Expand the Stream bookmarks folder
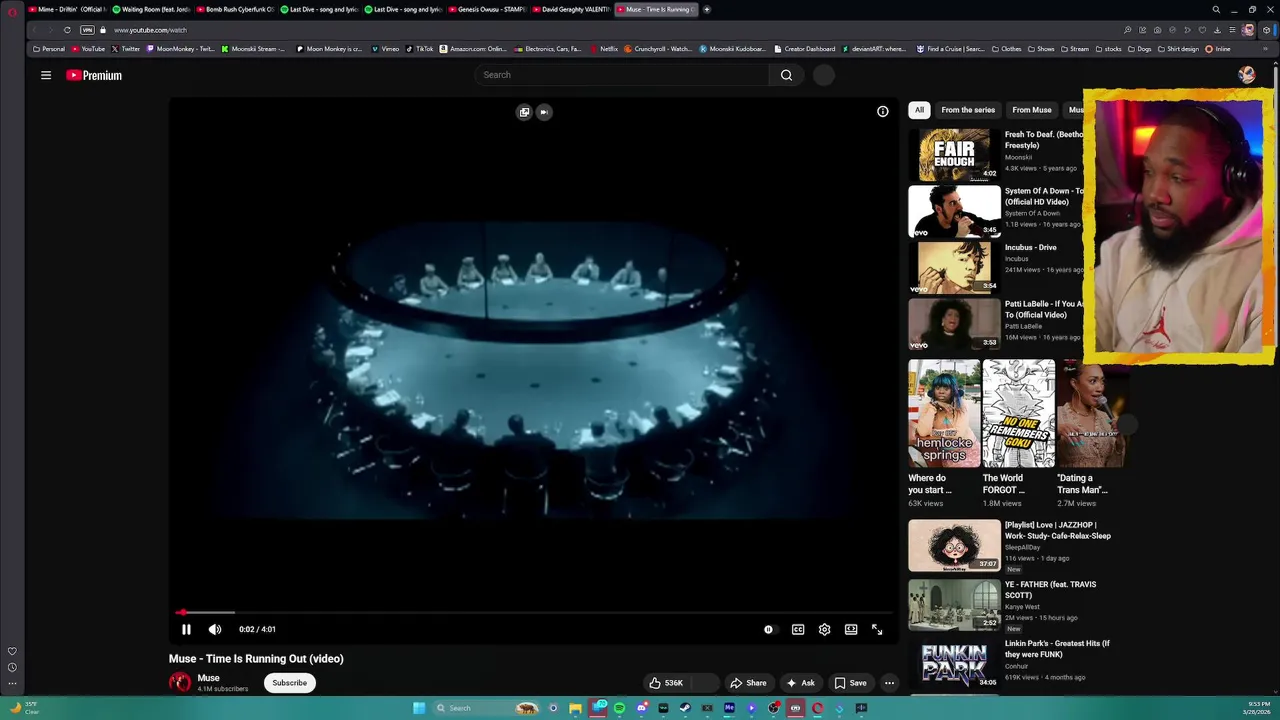 coord(1075,49)
